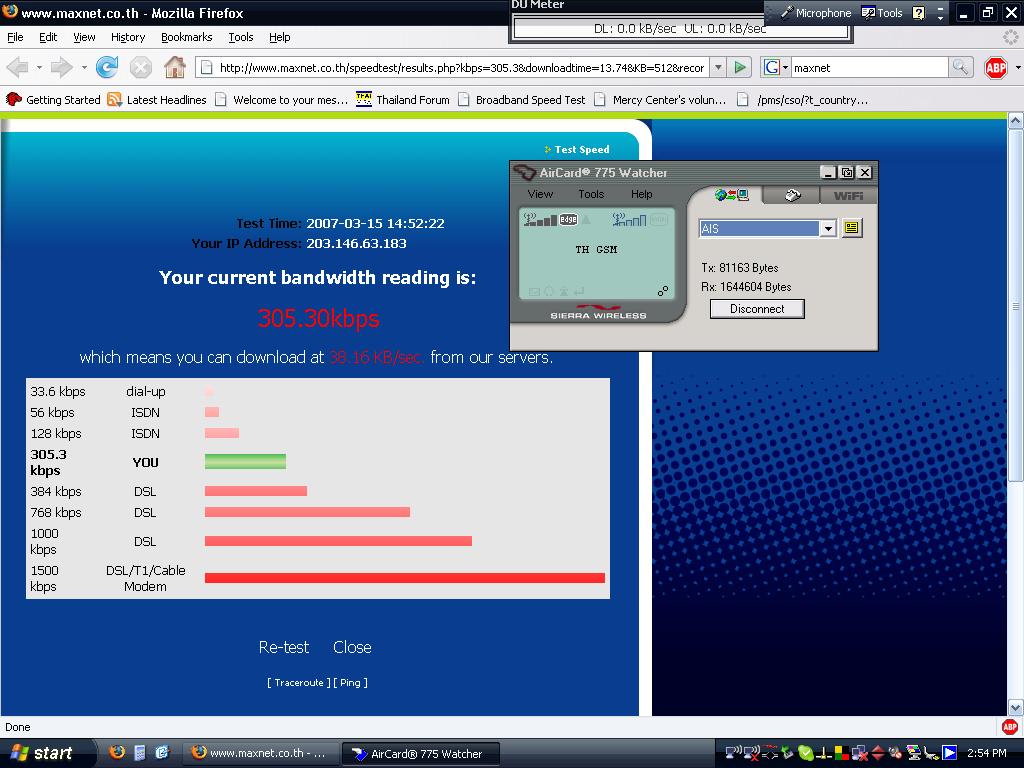Open Broadband Speed Test bookmark
This screenshot has height=768, width=1024.
click(522, 99)
